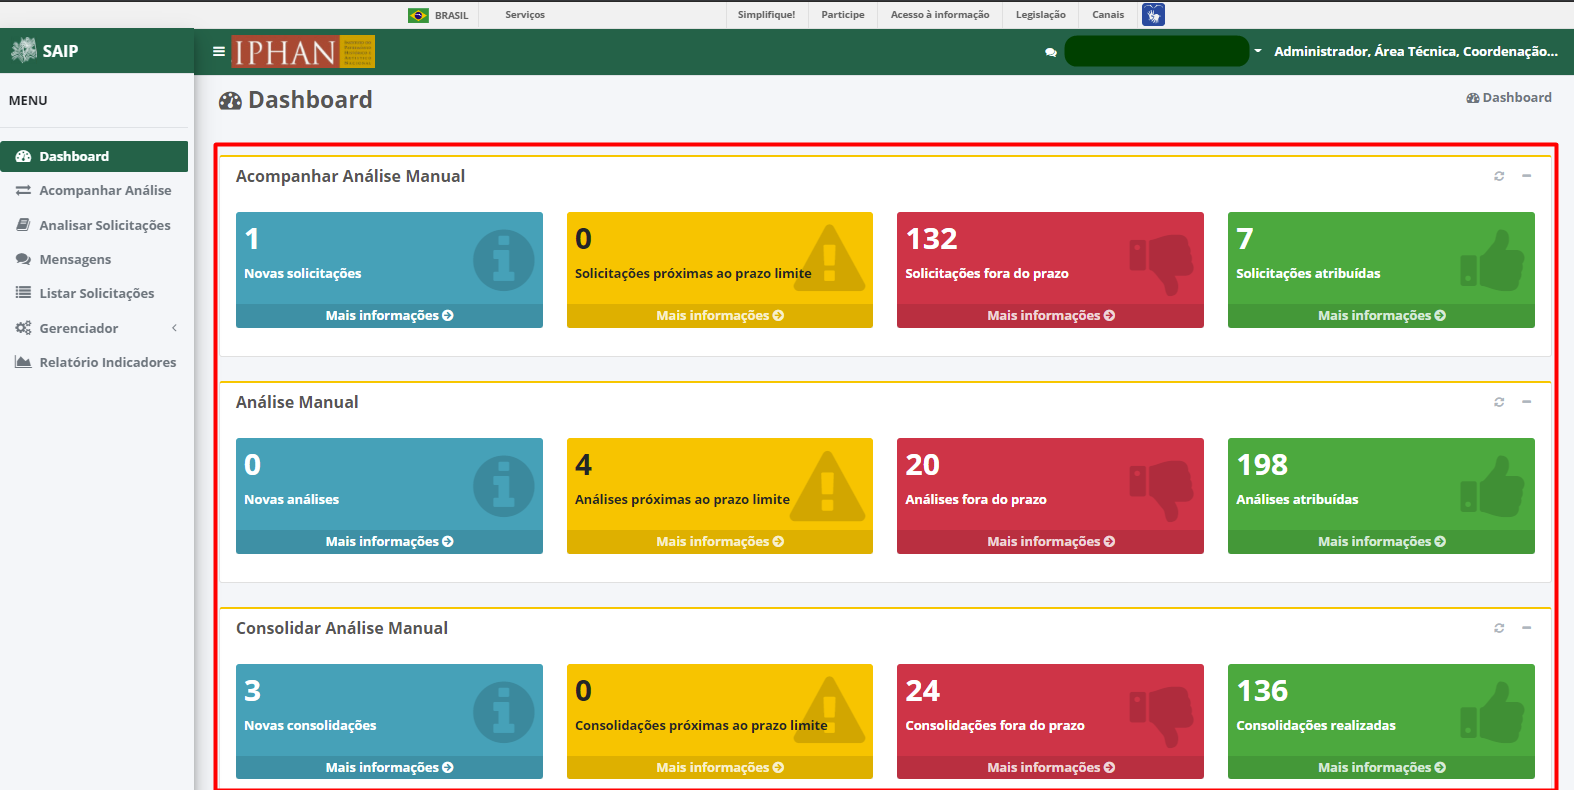
Task: Click info icon on Novas consolidações card
Action: point(504,712)
